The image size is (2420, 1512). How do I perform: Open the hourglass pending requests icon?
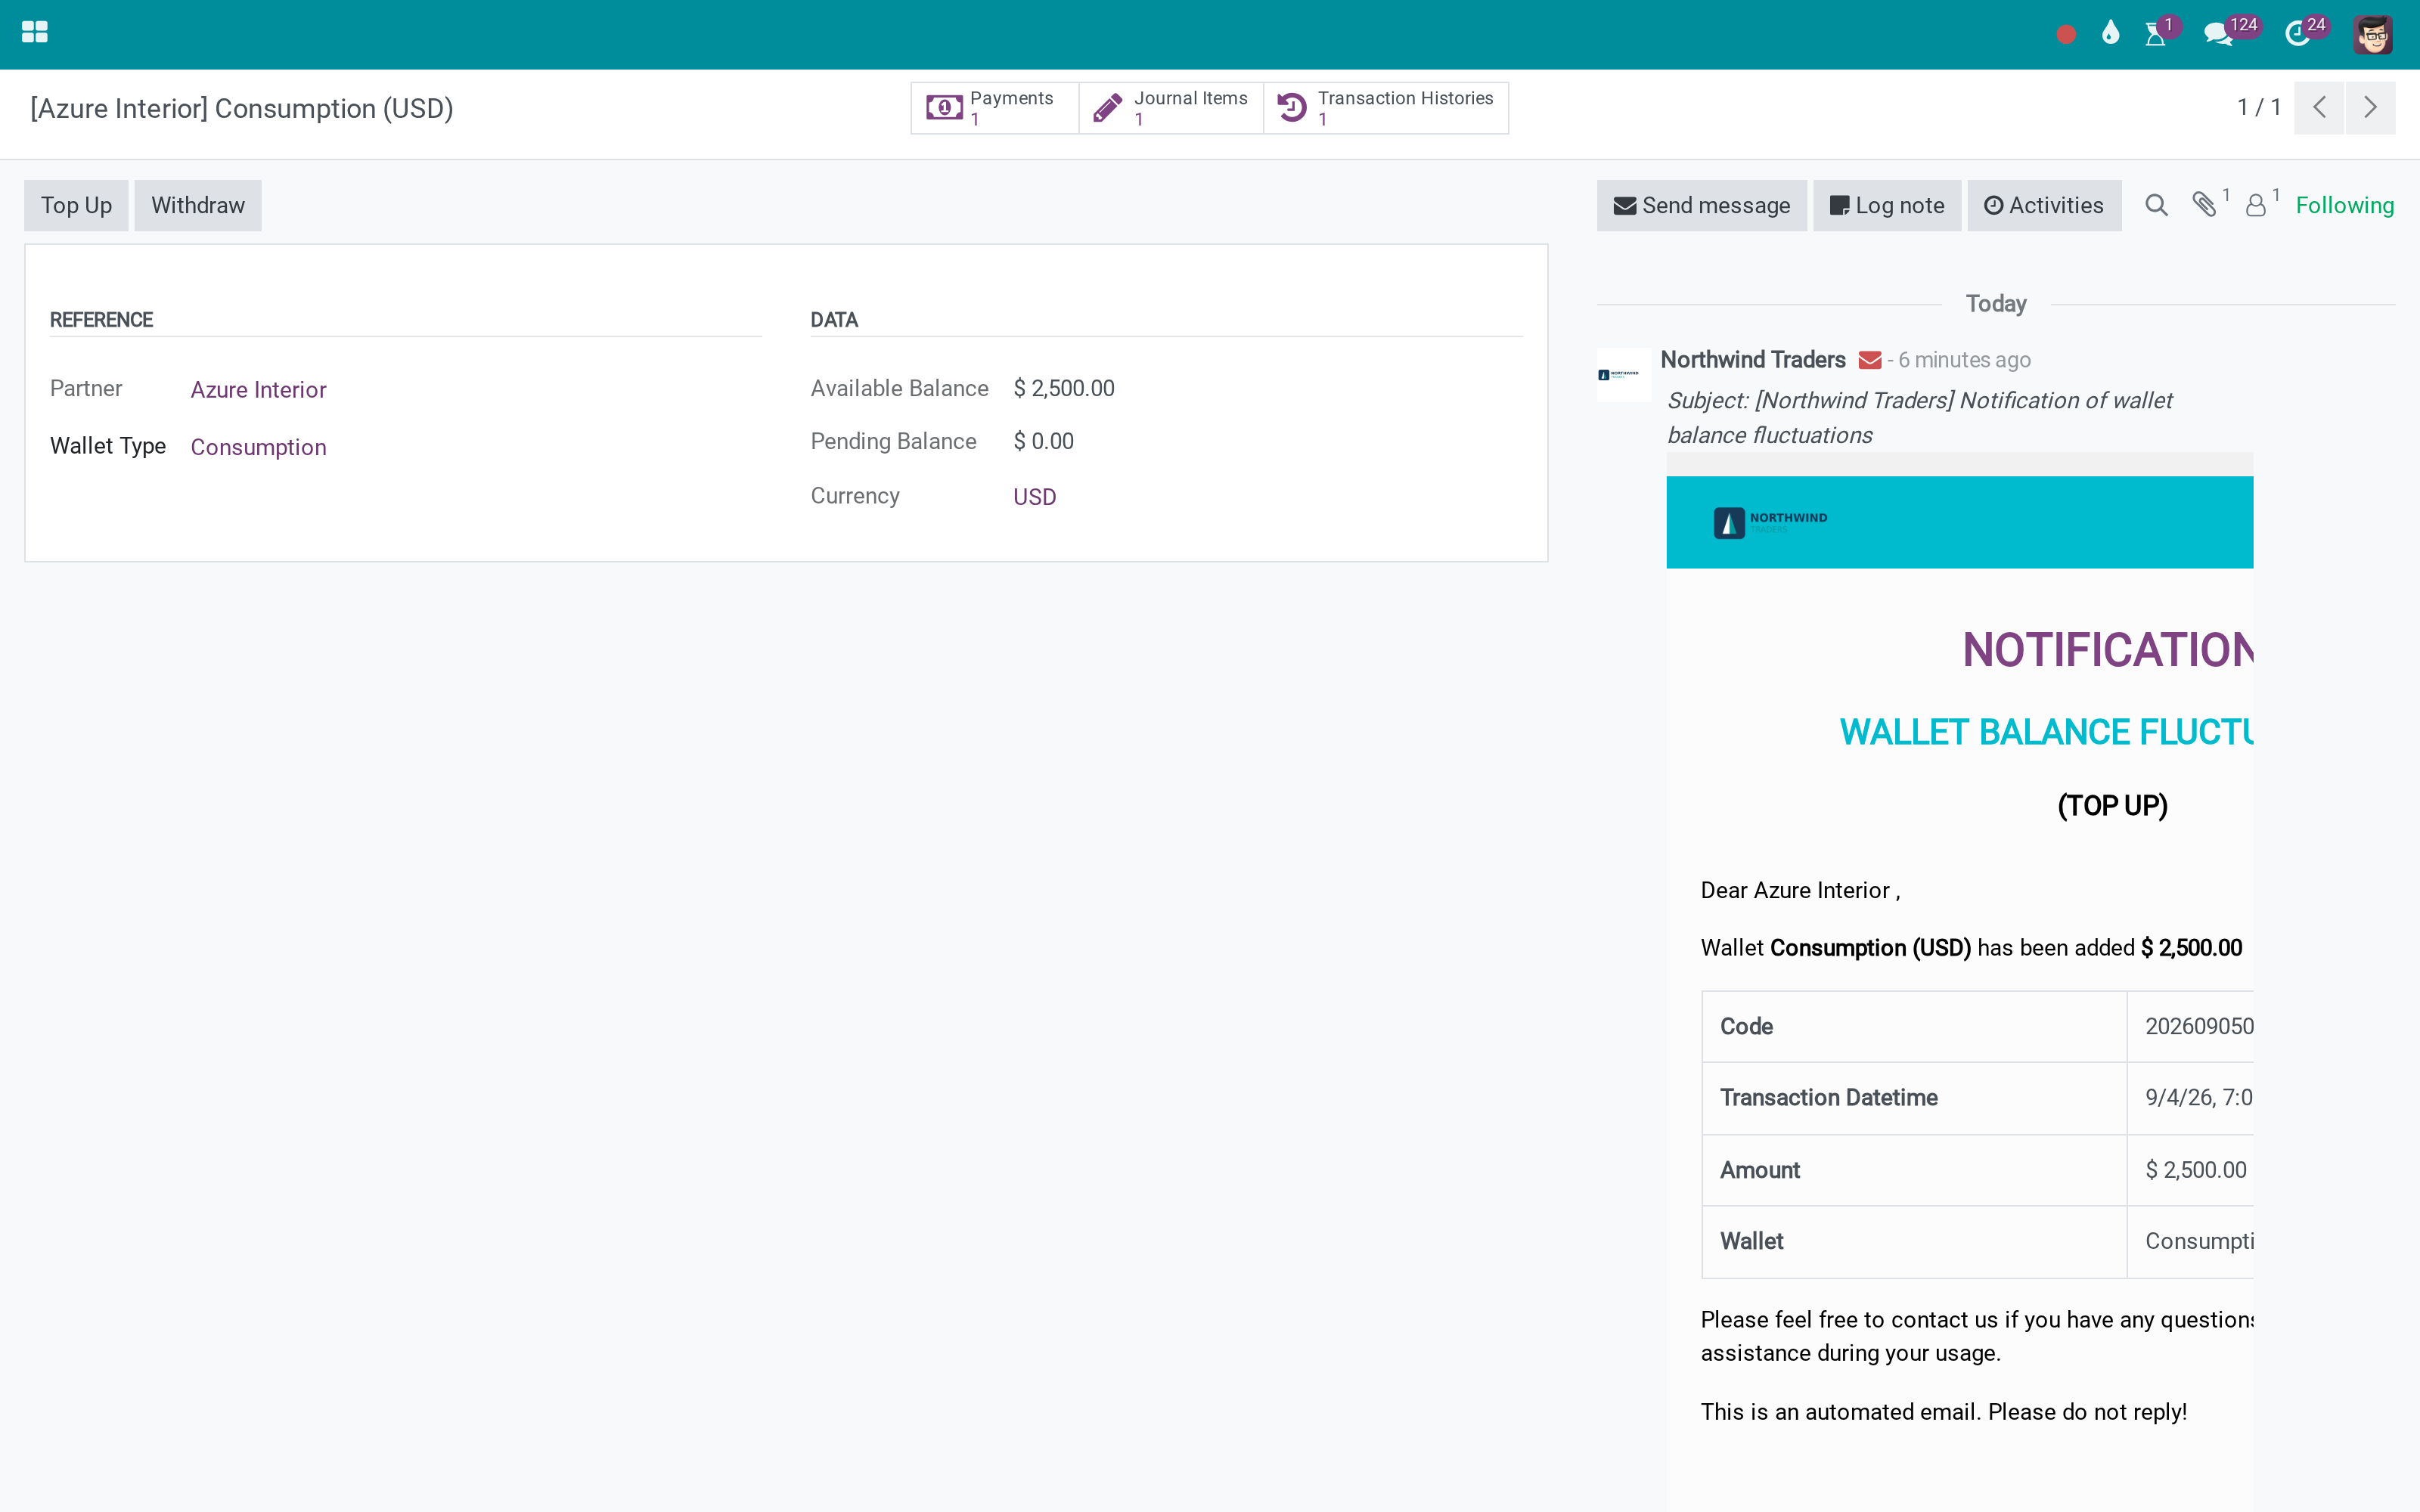click(2155, 35)
